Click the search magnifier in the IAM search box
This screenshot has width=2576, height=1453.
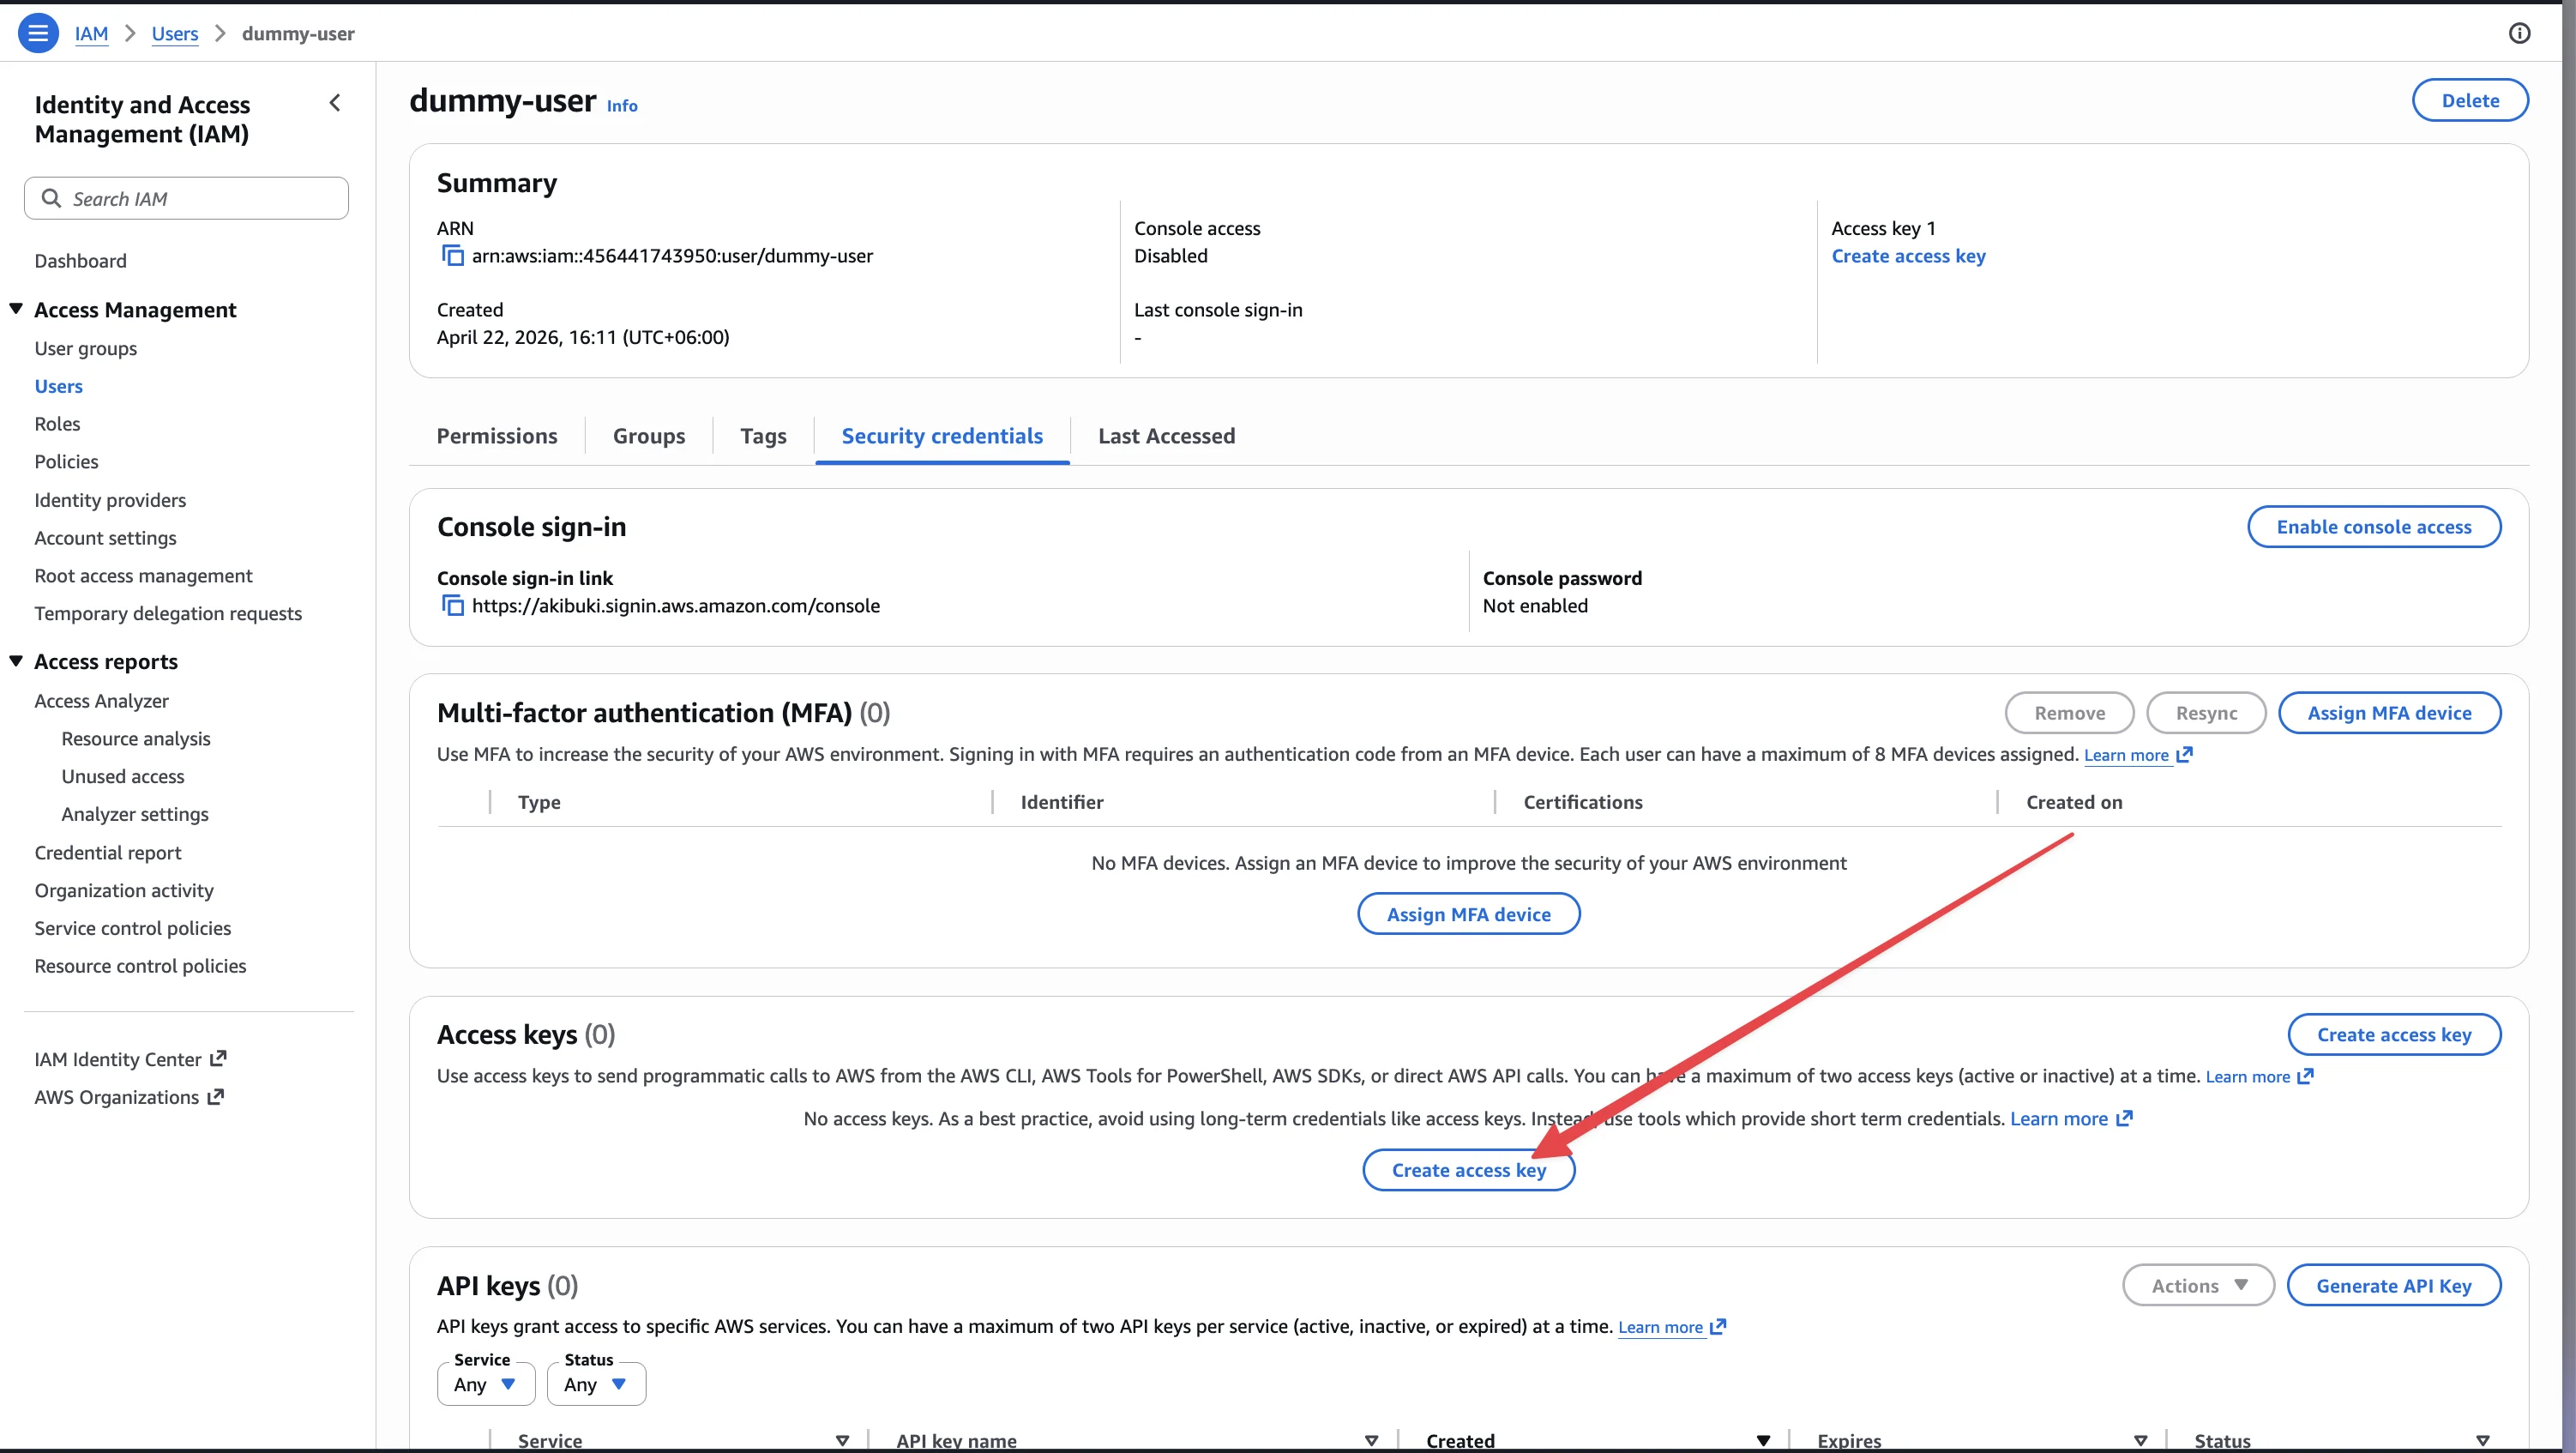coord(51,198)
